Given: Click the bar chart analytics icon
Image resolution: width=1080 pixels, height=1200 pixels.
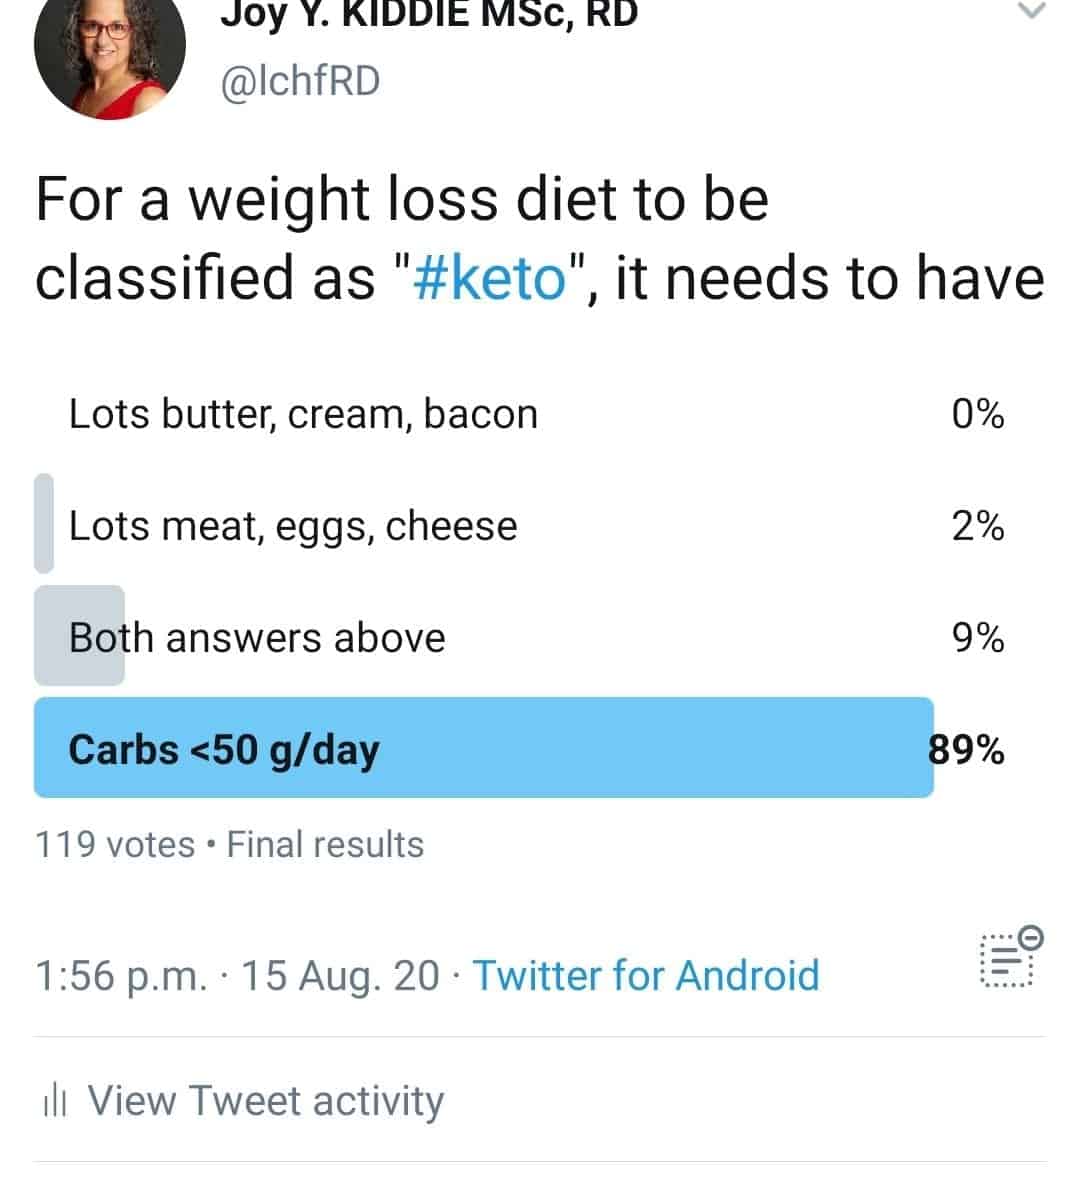Looking at the screenshot, I should coord(55,1102).
